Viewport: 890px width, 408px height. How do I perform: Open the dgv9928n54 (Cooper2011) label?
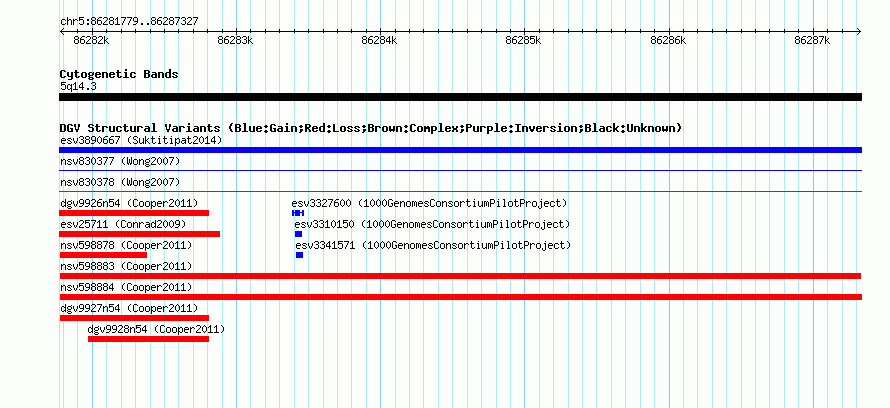pyautogui.click(x=156, y=329)
